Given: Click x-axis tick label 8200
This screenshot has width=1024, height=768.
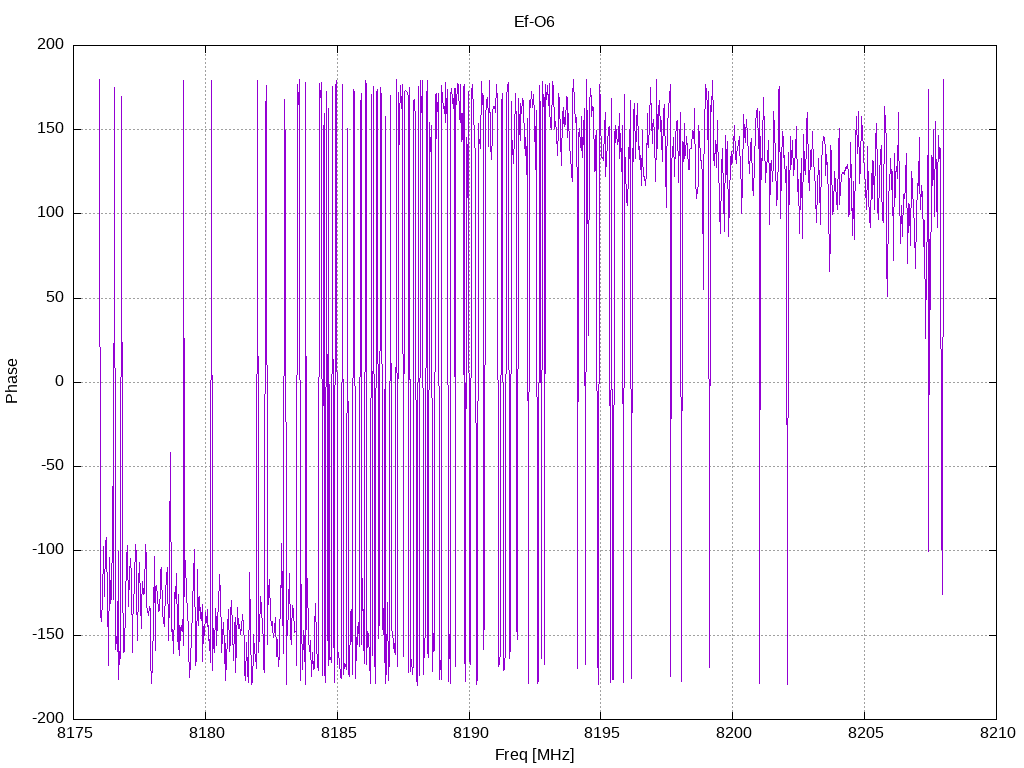Looking at the screenshot, I should pyautogui.click(x=734, y=733).
